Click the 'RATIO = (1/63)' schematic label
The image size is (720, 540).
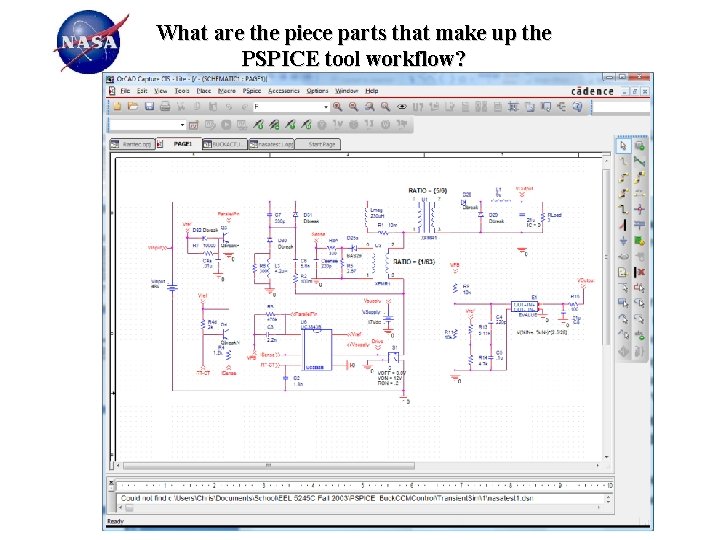pyautogui.click(x=414, y=262)
